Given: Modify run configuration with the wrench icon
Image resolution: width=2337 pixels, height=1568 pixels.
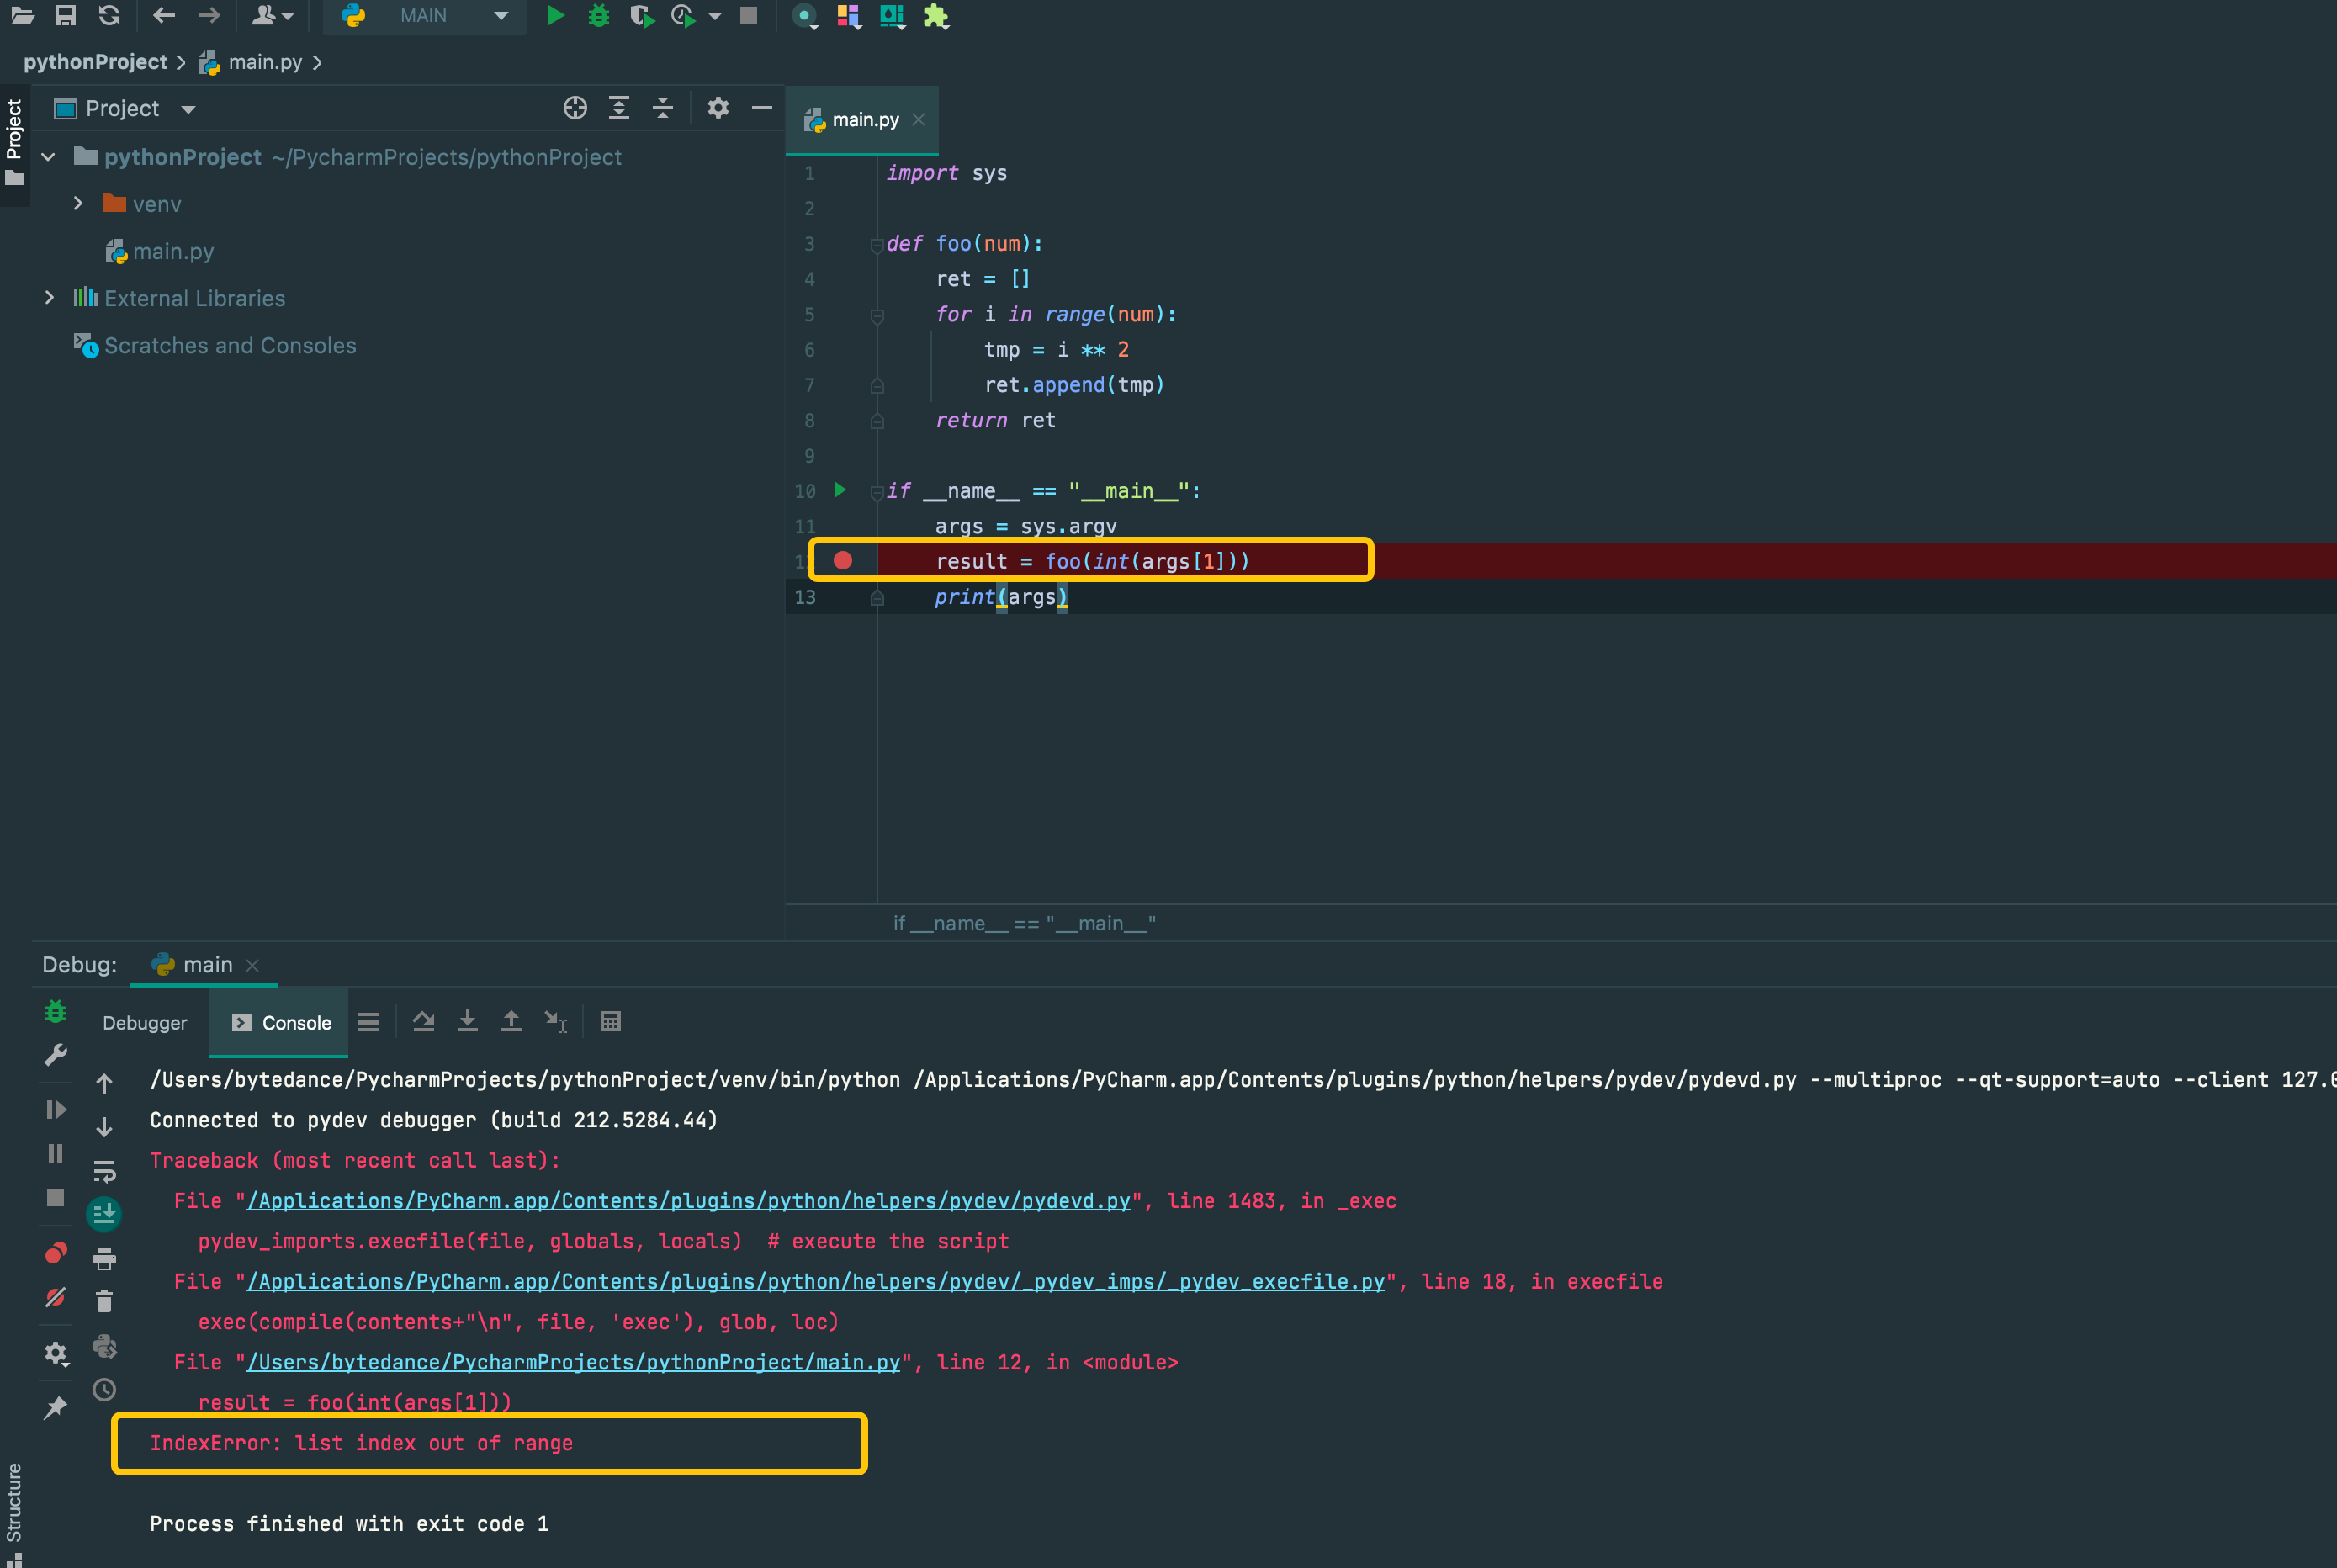Looking at the screenshot, I should 56,1056.
